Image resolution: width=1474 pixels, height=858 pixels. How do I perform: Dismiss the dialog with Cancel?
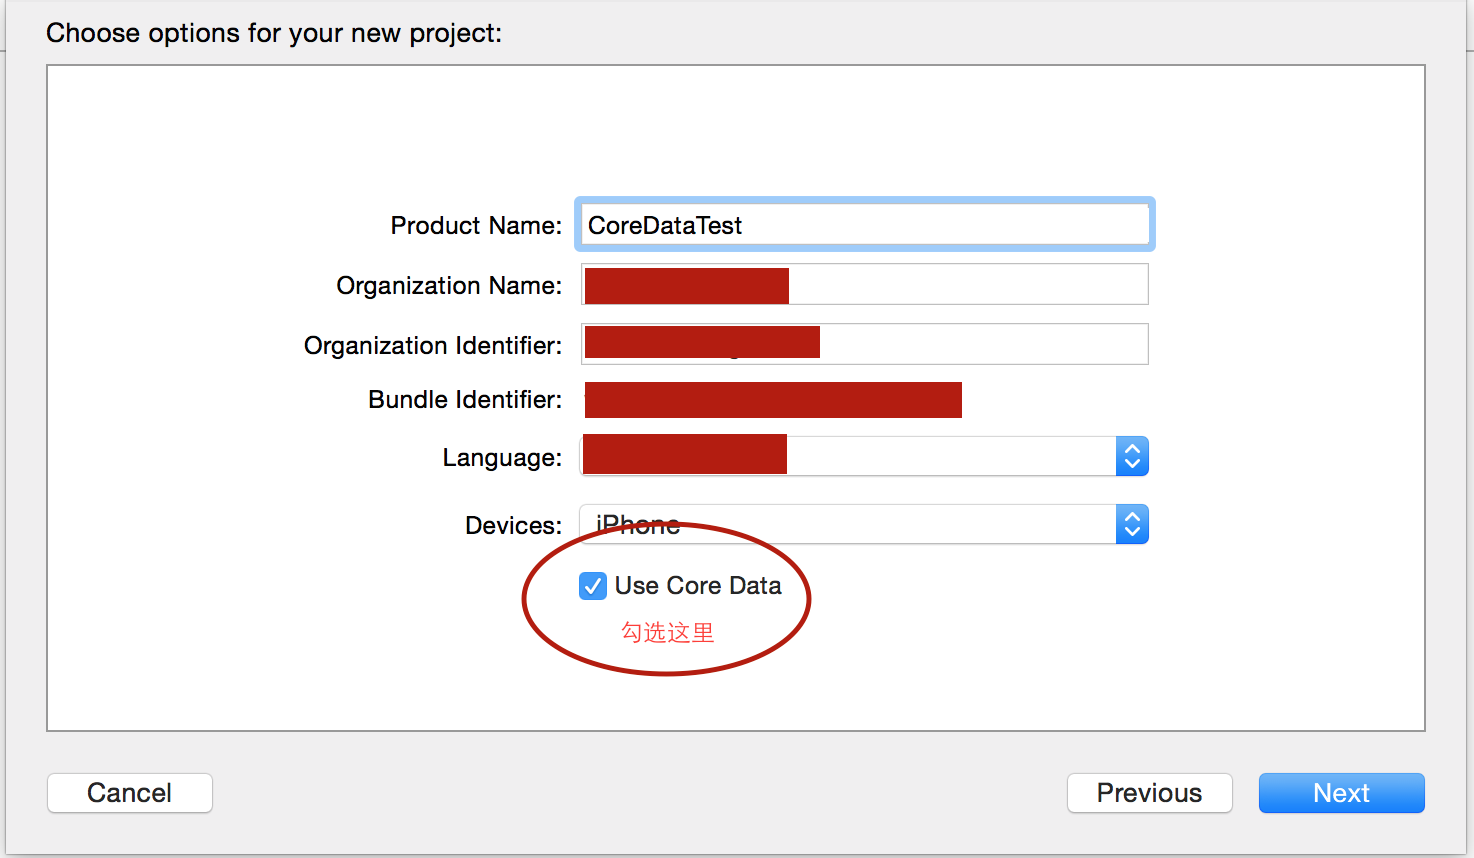[130, 793]
